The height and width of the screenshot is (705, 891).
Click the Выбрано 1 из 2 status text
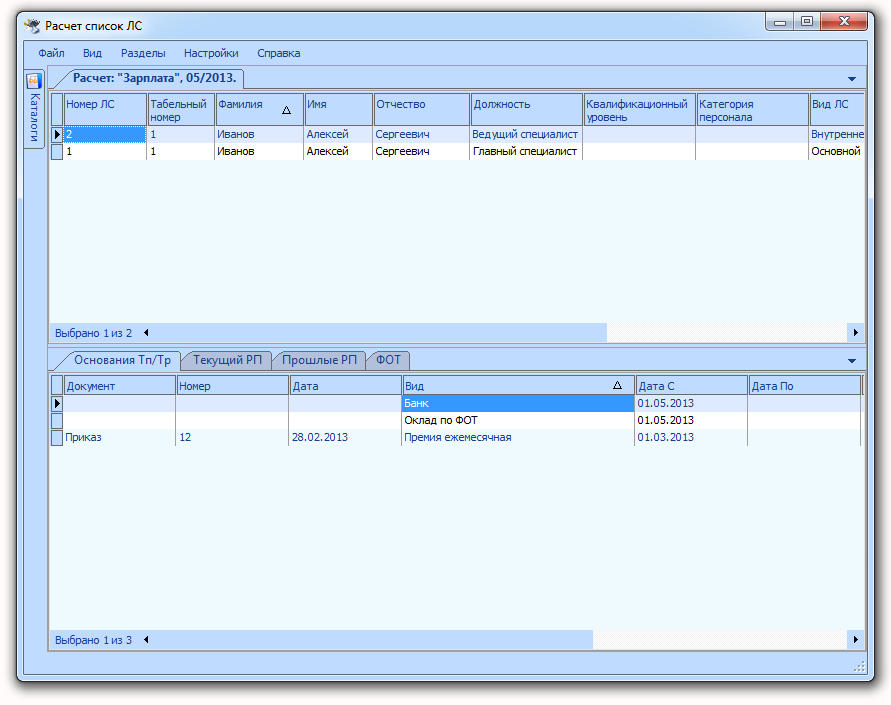tap(93, 333)
